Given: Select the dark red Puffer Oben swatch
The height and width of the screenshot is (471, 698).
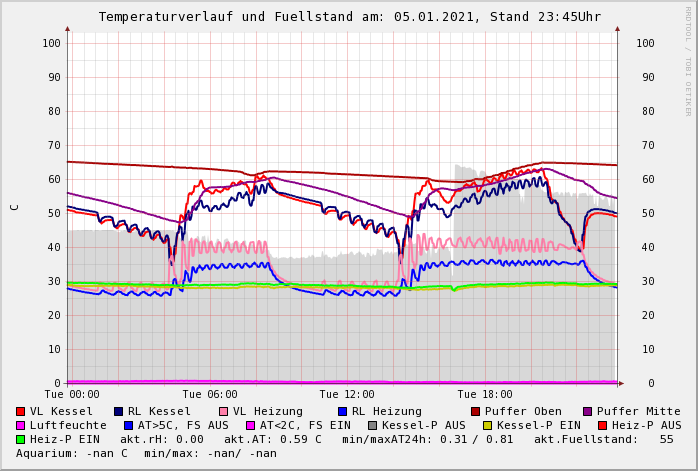Looking at the screenshot, I should (x=476, y=411).
